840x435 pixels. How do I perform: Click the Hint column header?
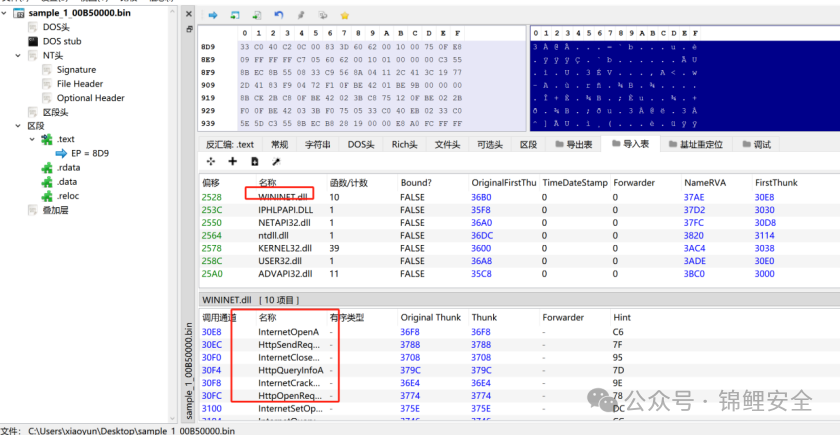click(622, 318)
